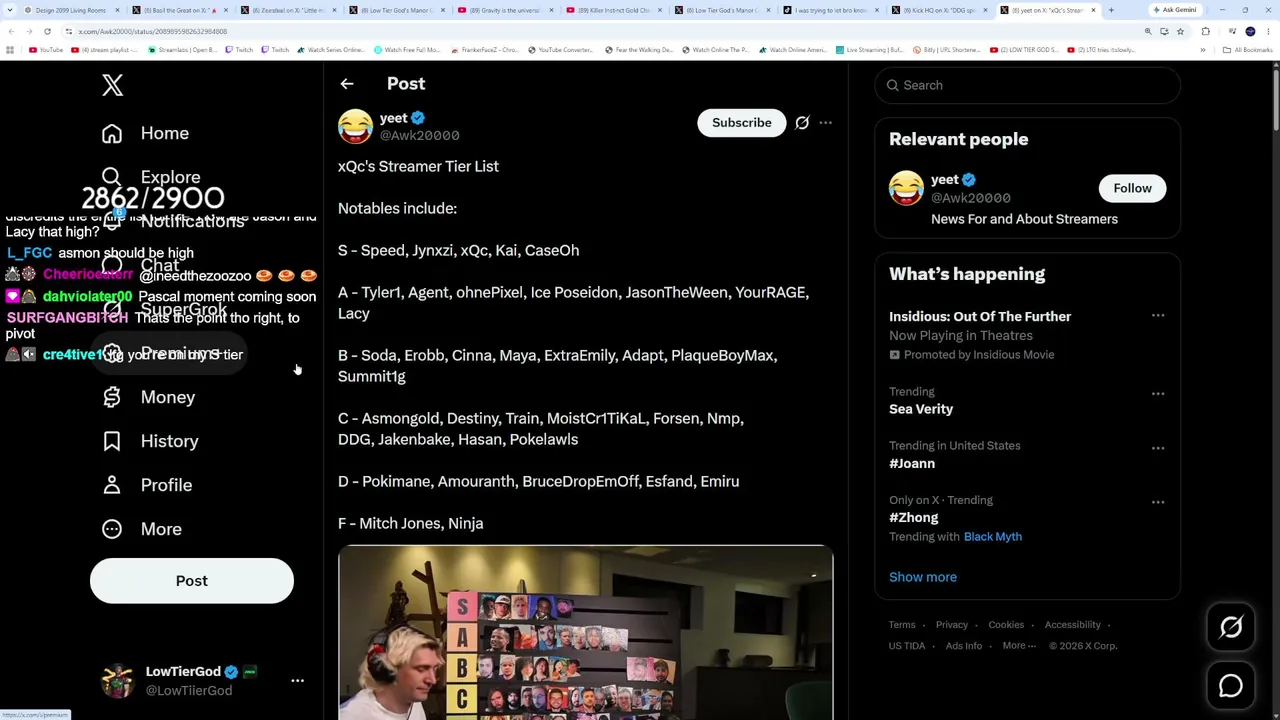The height and width of the screenshot is (720, 1280).
Task: Open History bookmark icon in sidebar
Action: point(112,441)
